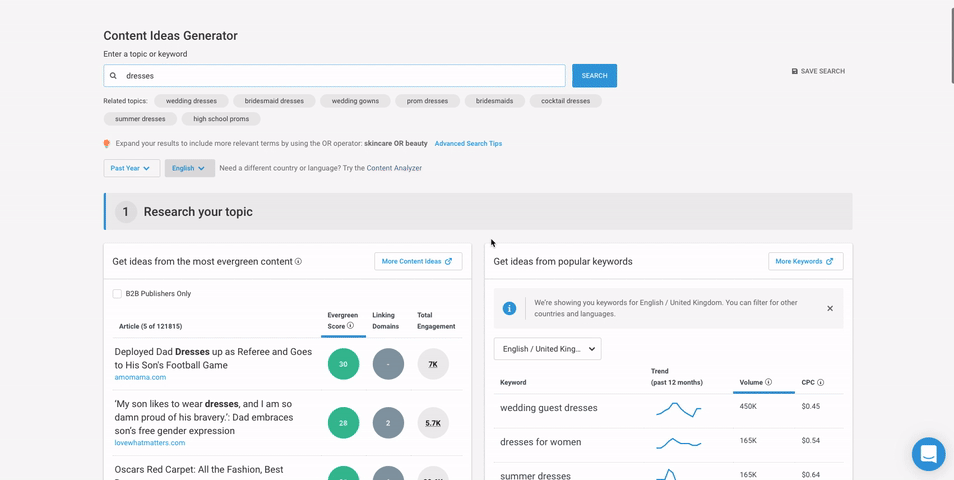Screen dimensions: 954x480
Task: Click the CPC column info icon
Action: tap(821, 382)
